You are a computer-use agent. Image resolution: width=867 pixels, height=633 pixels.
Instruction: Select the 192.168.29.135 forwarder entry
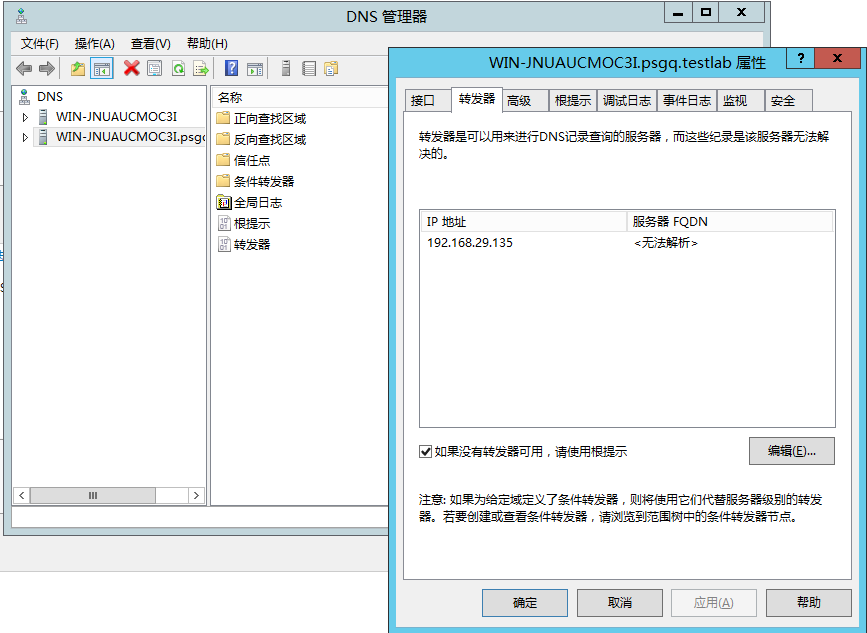pyautogui.click(x=470, y=243)
